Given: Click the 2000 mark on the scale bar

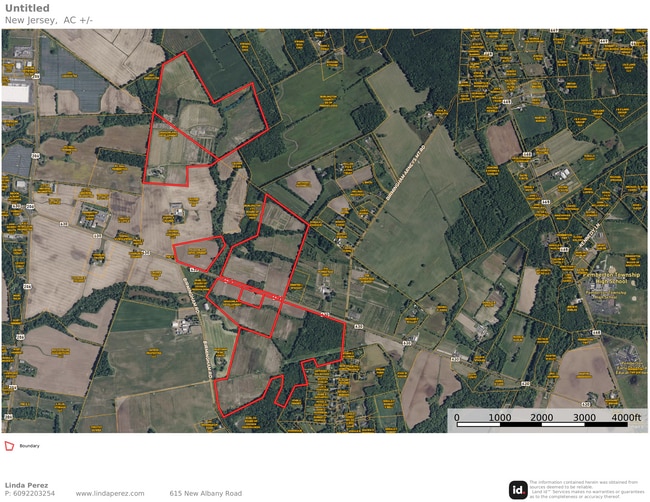Looking at the screenshot, I should click(541, 417).
